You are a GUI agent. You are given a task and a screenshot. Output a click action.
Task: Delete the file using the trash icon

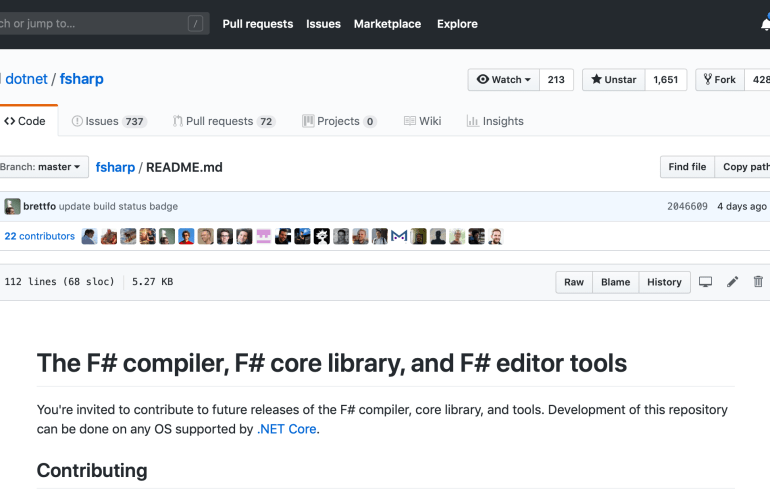(758, 282)
